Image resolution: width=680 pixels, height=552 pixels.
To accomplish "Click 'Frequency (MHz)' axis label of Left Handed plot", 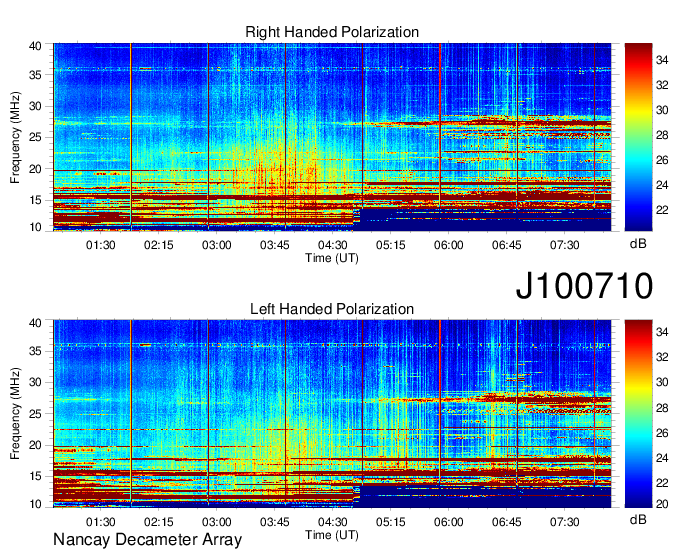I will click(15, 414).
